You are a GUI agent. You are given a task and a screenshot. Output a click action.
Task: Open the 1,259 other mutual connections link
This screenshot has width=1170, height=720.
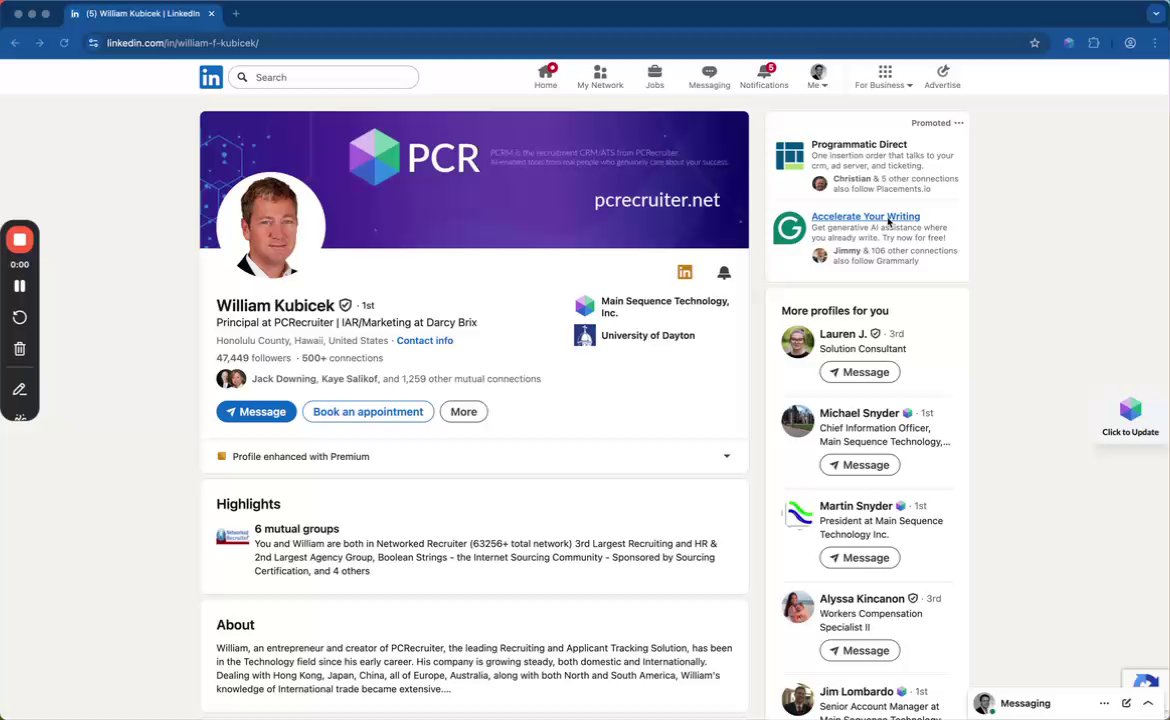click(x=462, y=379)
